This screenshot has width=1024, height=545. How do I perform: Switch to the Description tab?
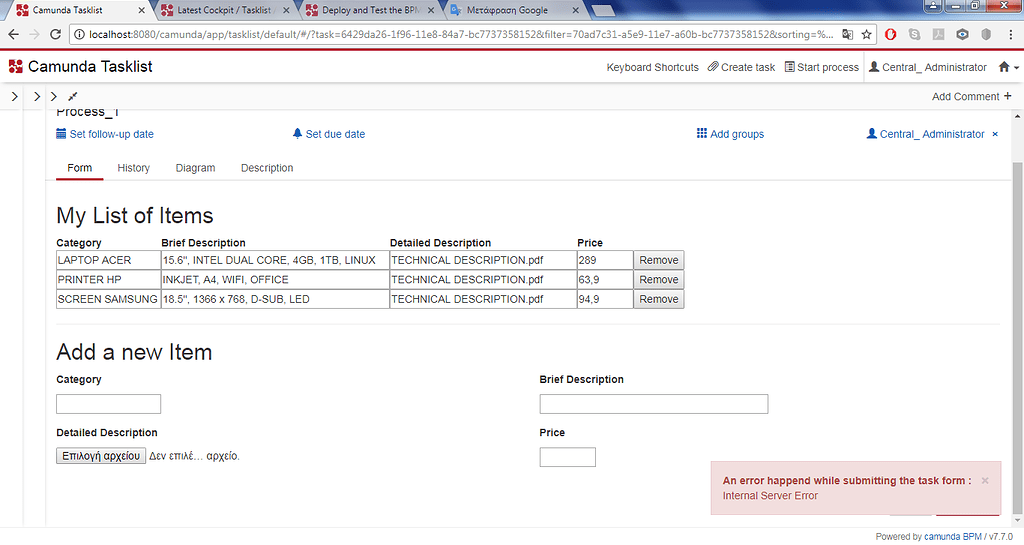(x=267, y=168)
